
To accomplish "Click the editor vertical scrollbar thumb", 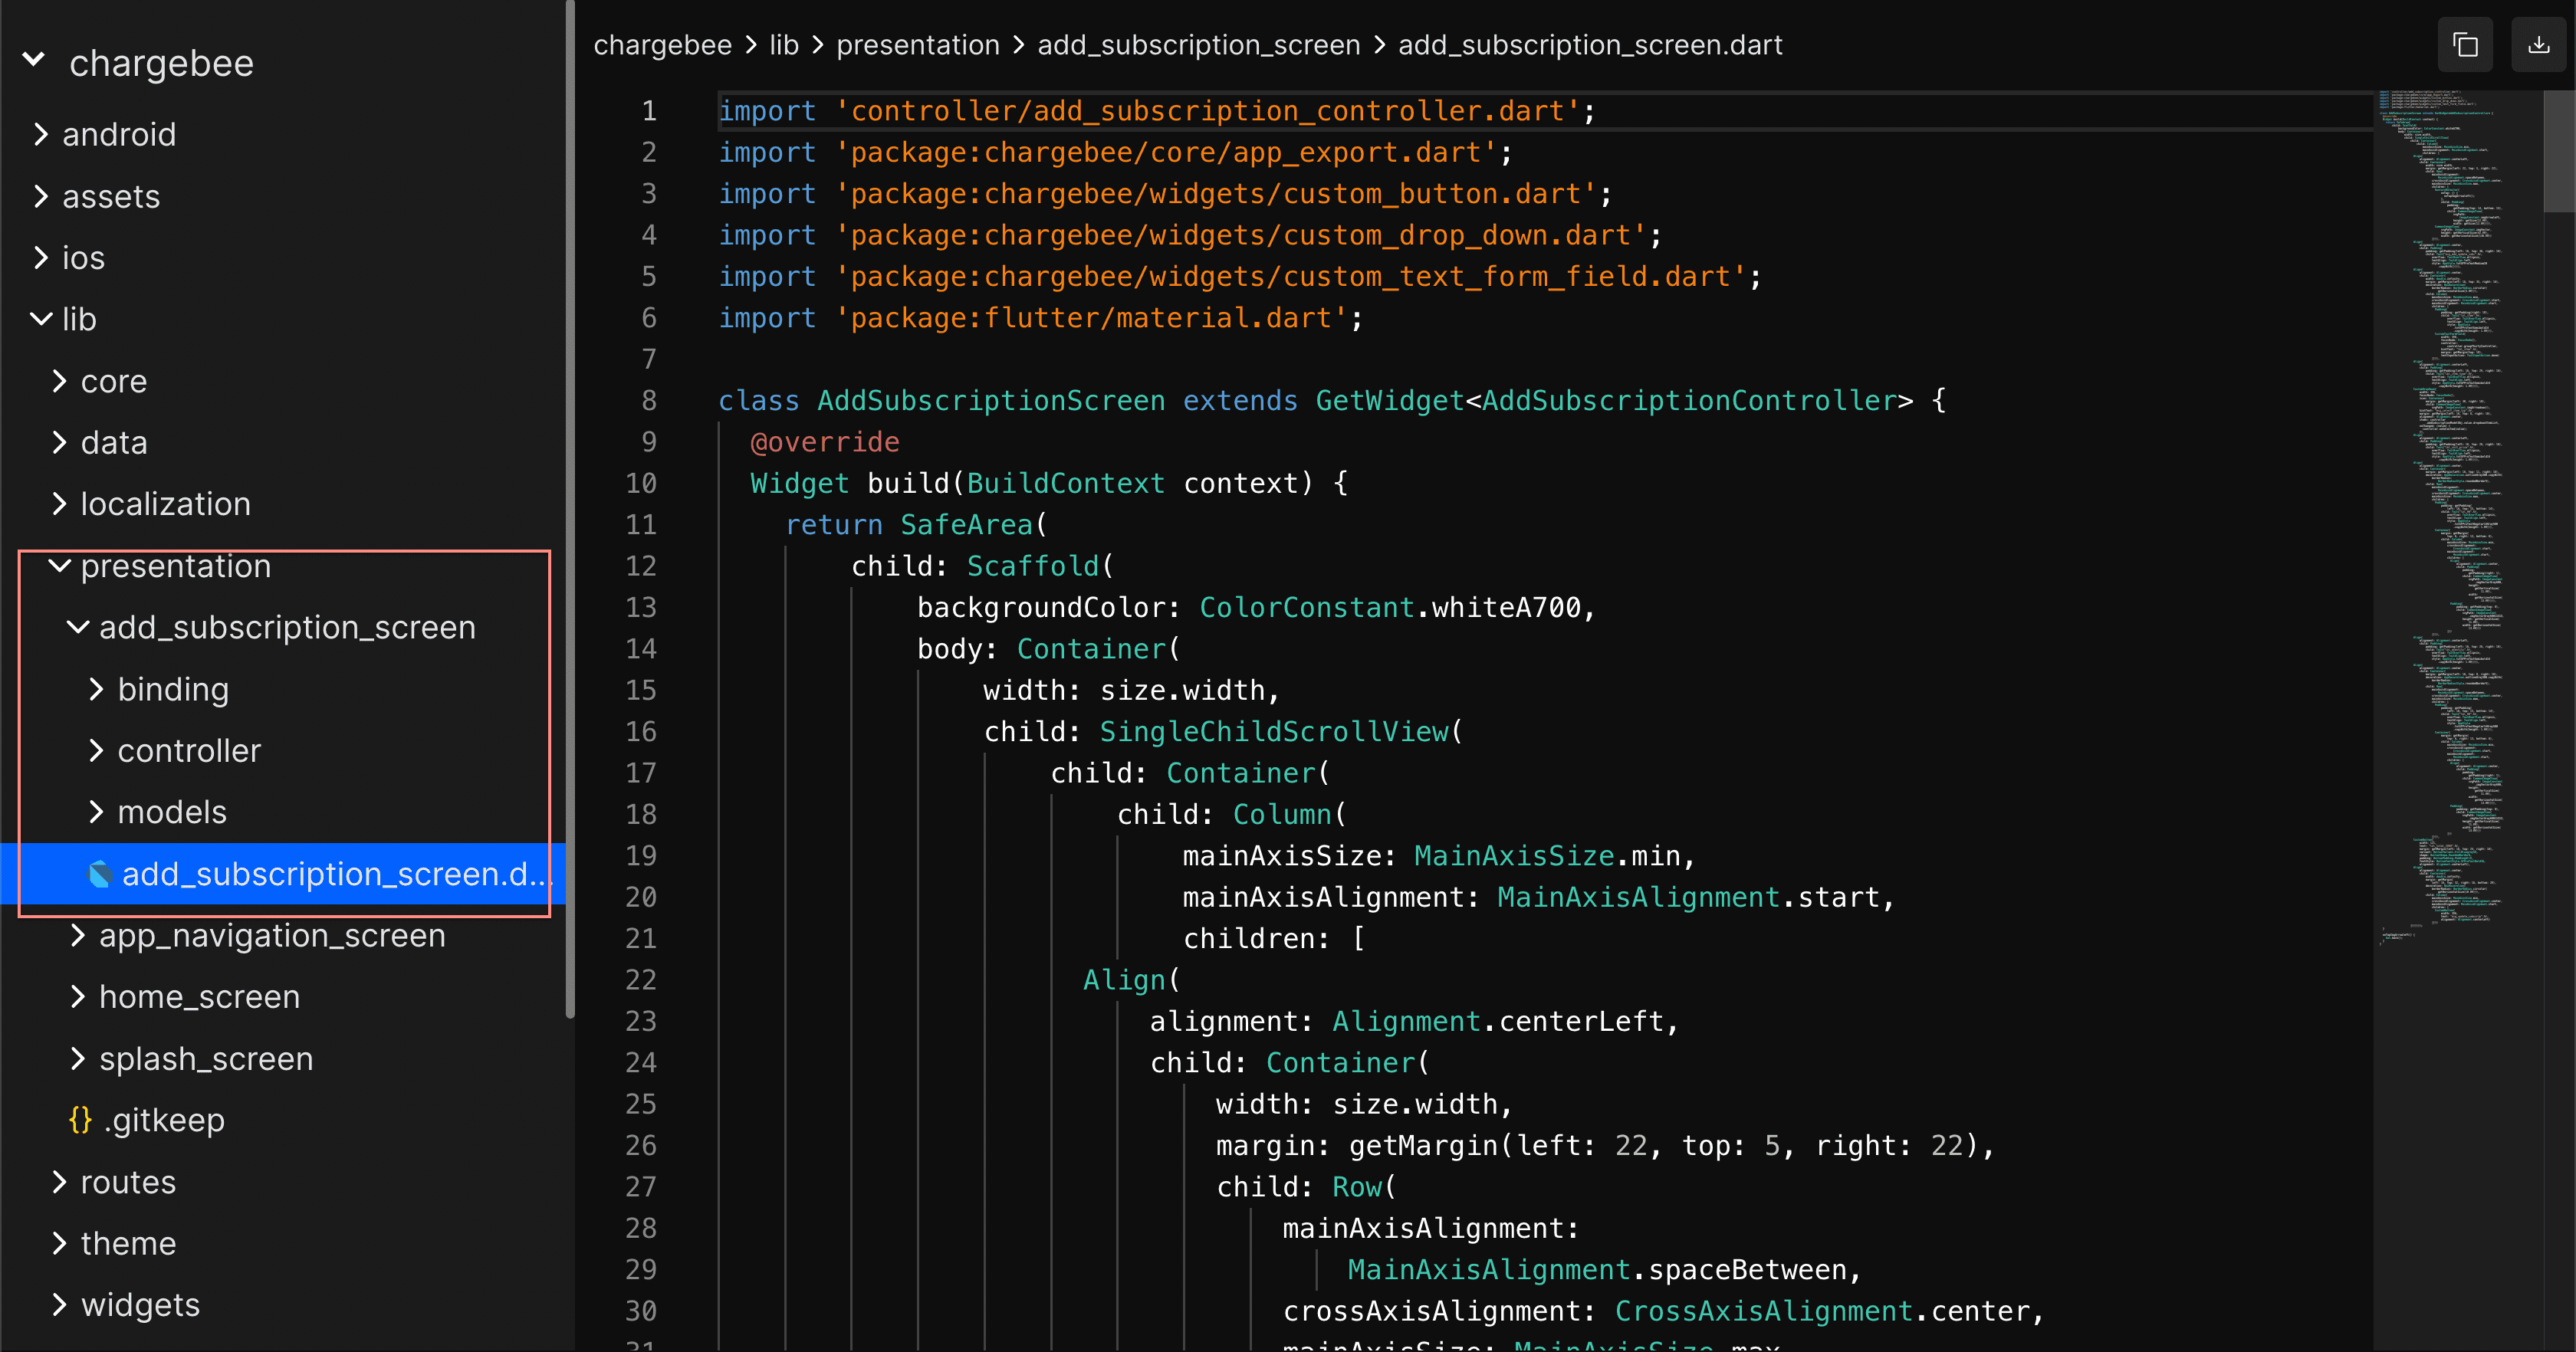I will [2559, 151].
